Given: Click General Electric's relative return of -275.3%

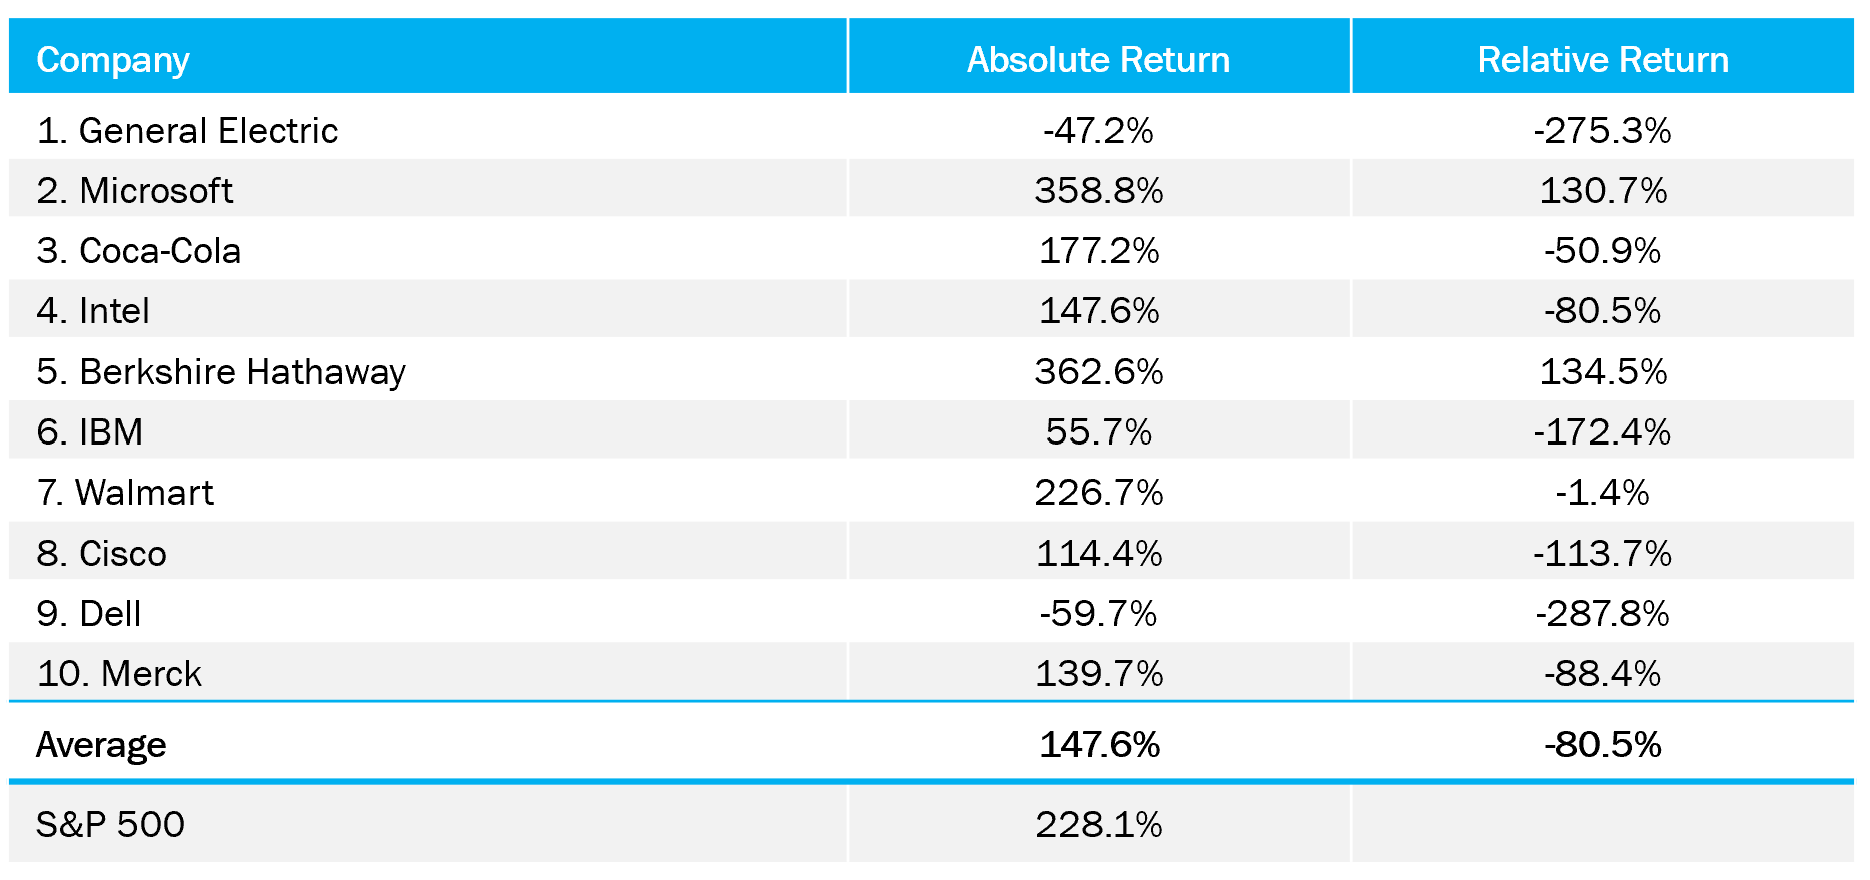Looking at the screenshot, I should click(x=1602, y=131).
